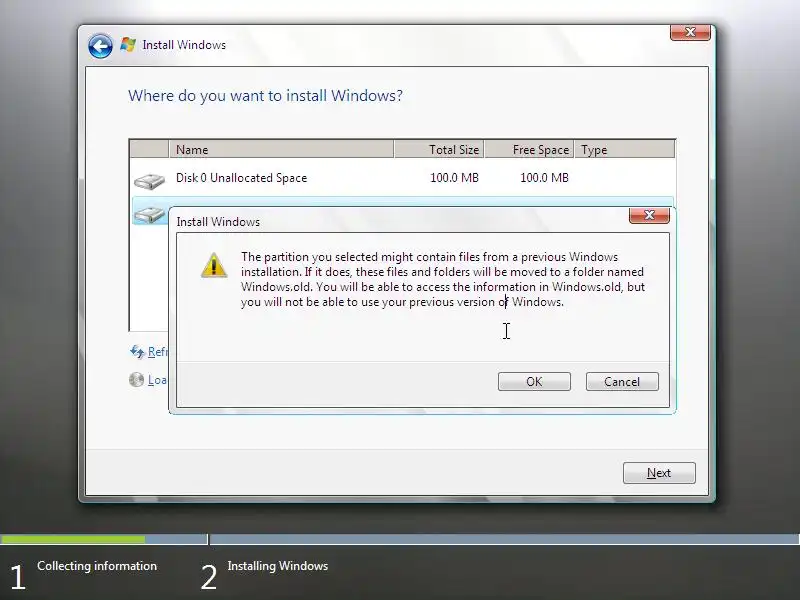Dismiss the warning with Cancel
The width and height of the screenshot is (800, 600).
(622, 382)
